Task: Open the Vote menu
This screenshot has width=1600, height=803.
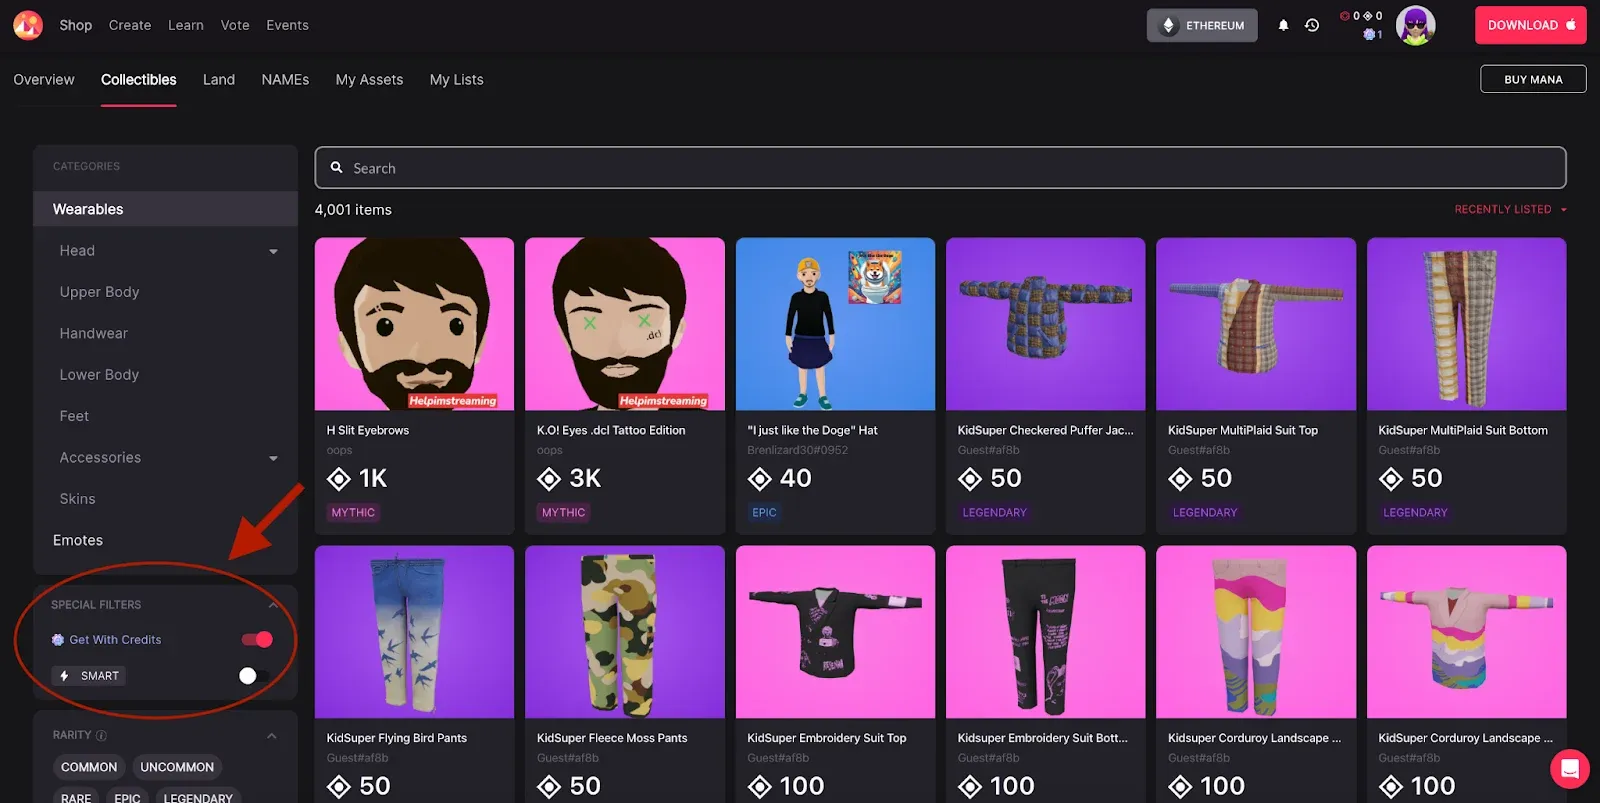Action: 235,25
